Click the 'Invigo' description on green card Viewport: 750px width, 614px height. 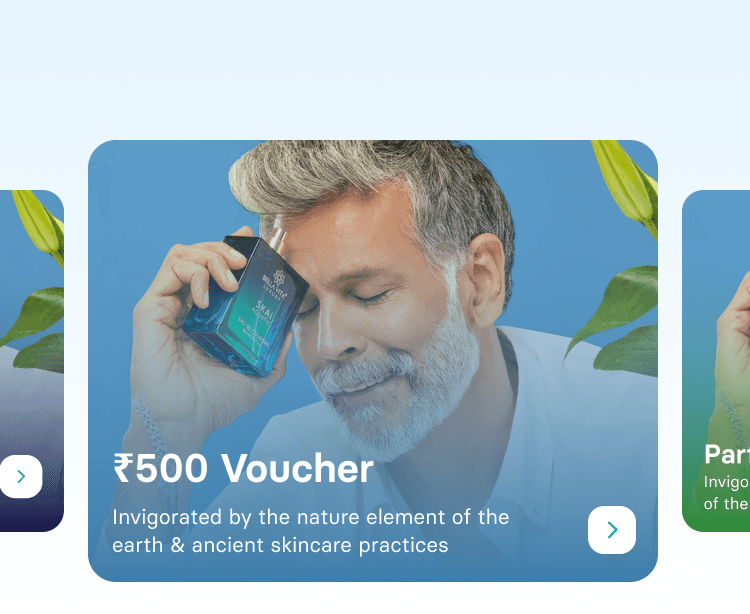pyautogui.click(x=727, y=493)
